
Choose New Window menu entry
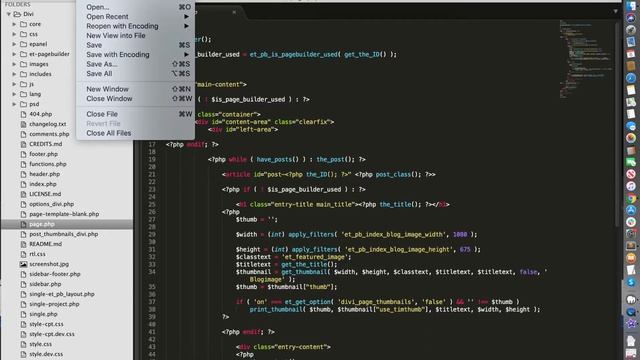pos(135,89)
